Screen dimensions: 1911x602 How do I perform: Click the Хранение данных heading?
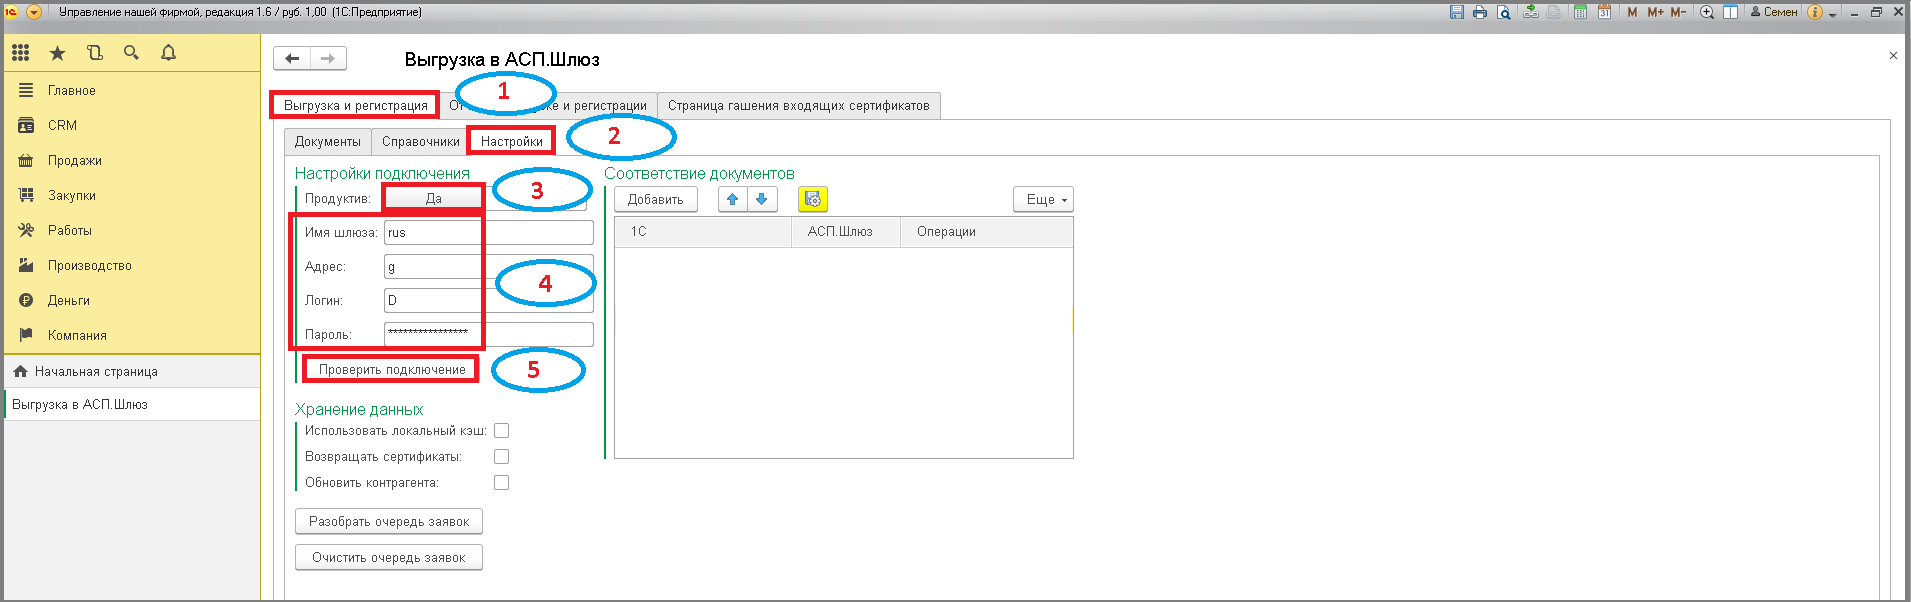359,409
